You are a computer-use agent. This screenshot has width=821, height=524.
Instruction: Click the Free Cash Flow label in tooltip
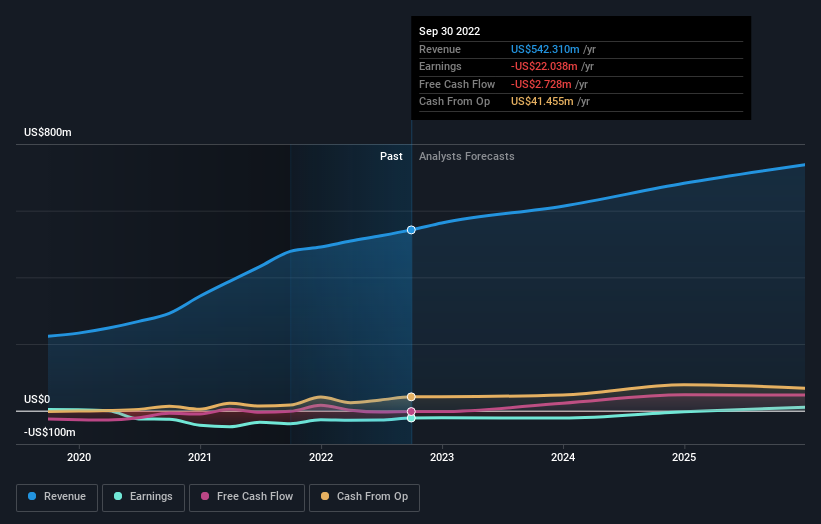click(x=457, y=84)
